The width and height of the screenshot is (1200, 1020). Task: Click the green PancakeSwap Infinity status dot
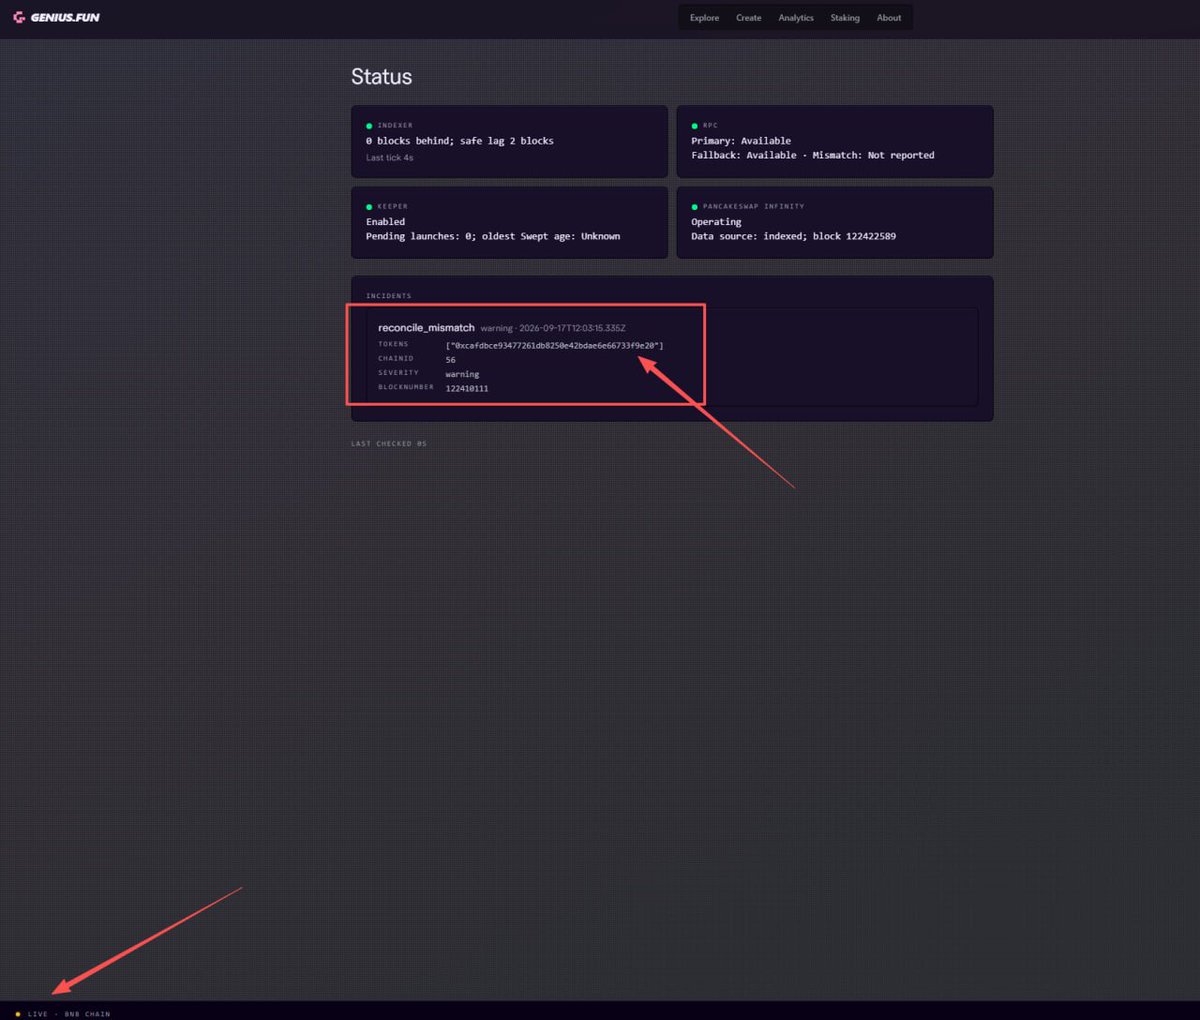(x=694, y=207)
